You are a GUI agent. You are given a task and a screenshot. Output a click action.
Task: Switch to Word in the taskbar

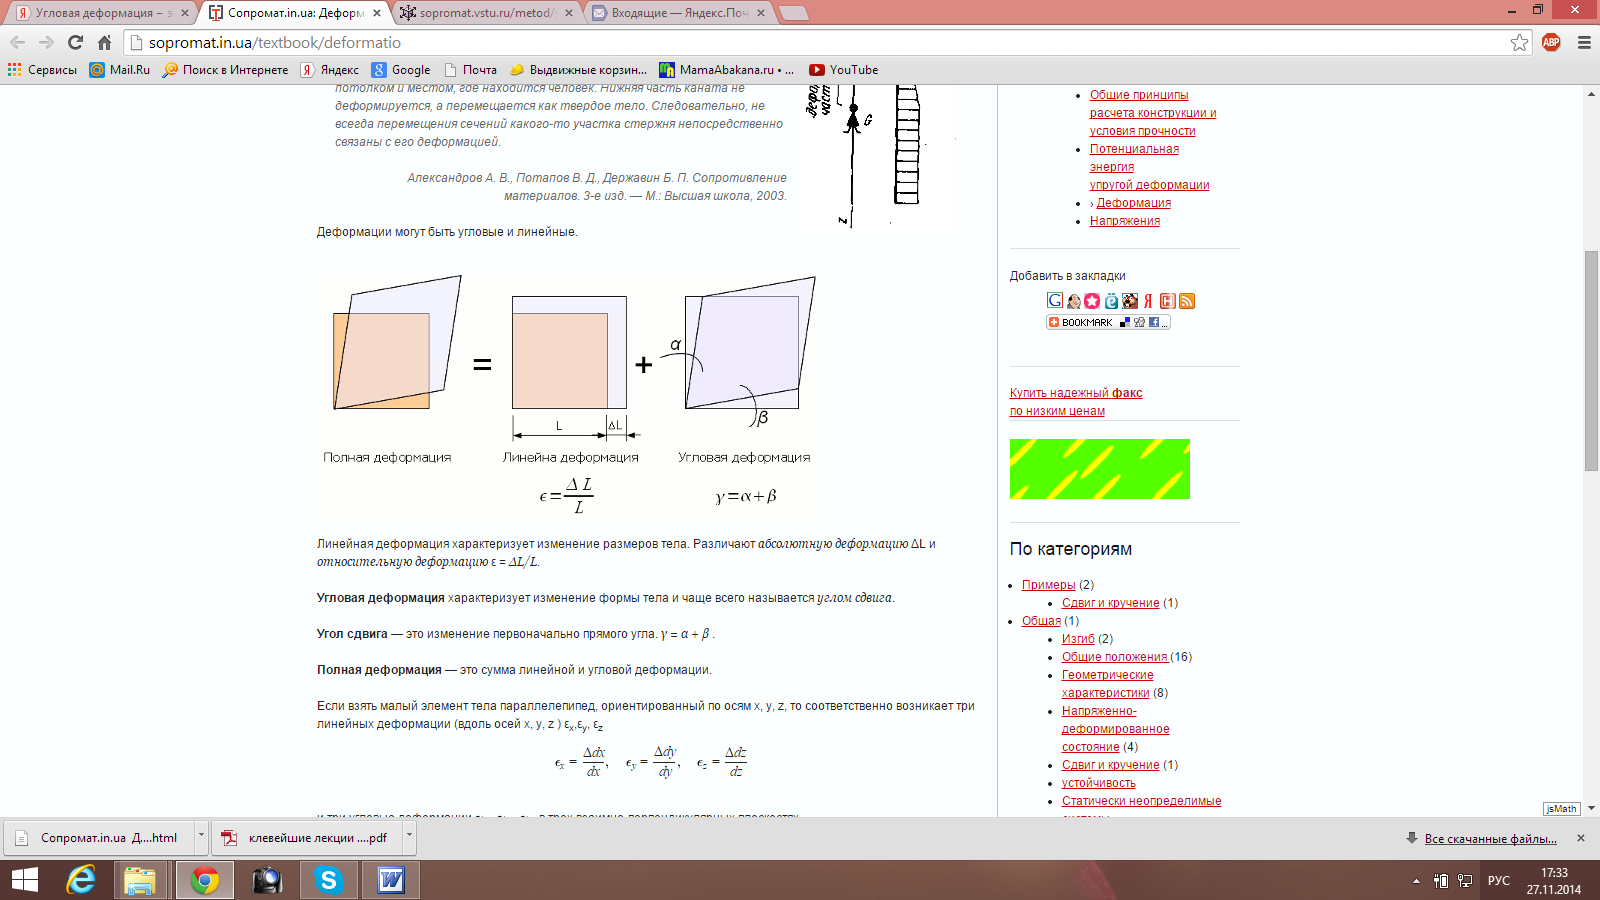click(391, 880)
